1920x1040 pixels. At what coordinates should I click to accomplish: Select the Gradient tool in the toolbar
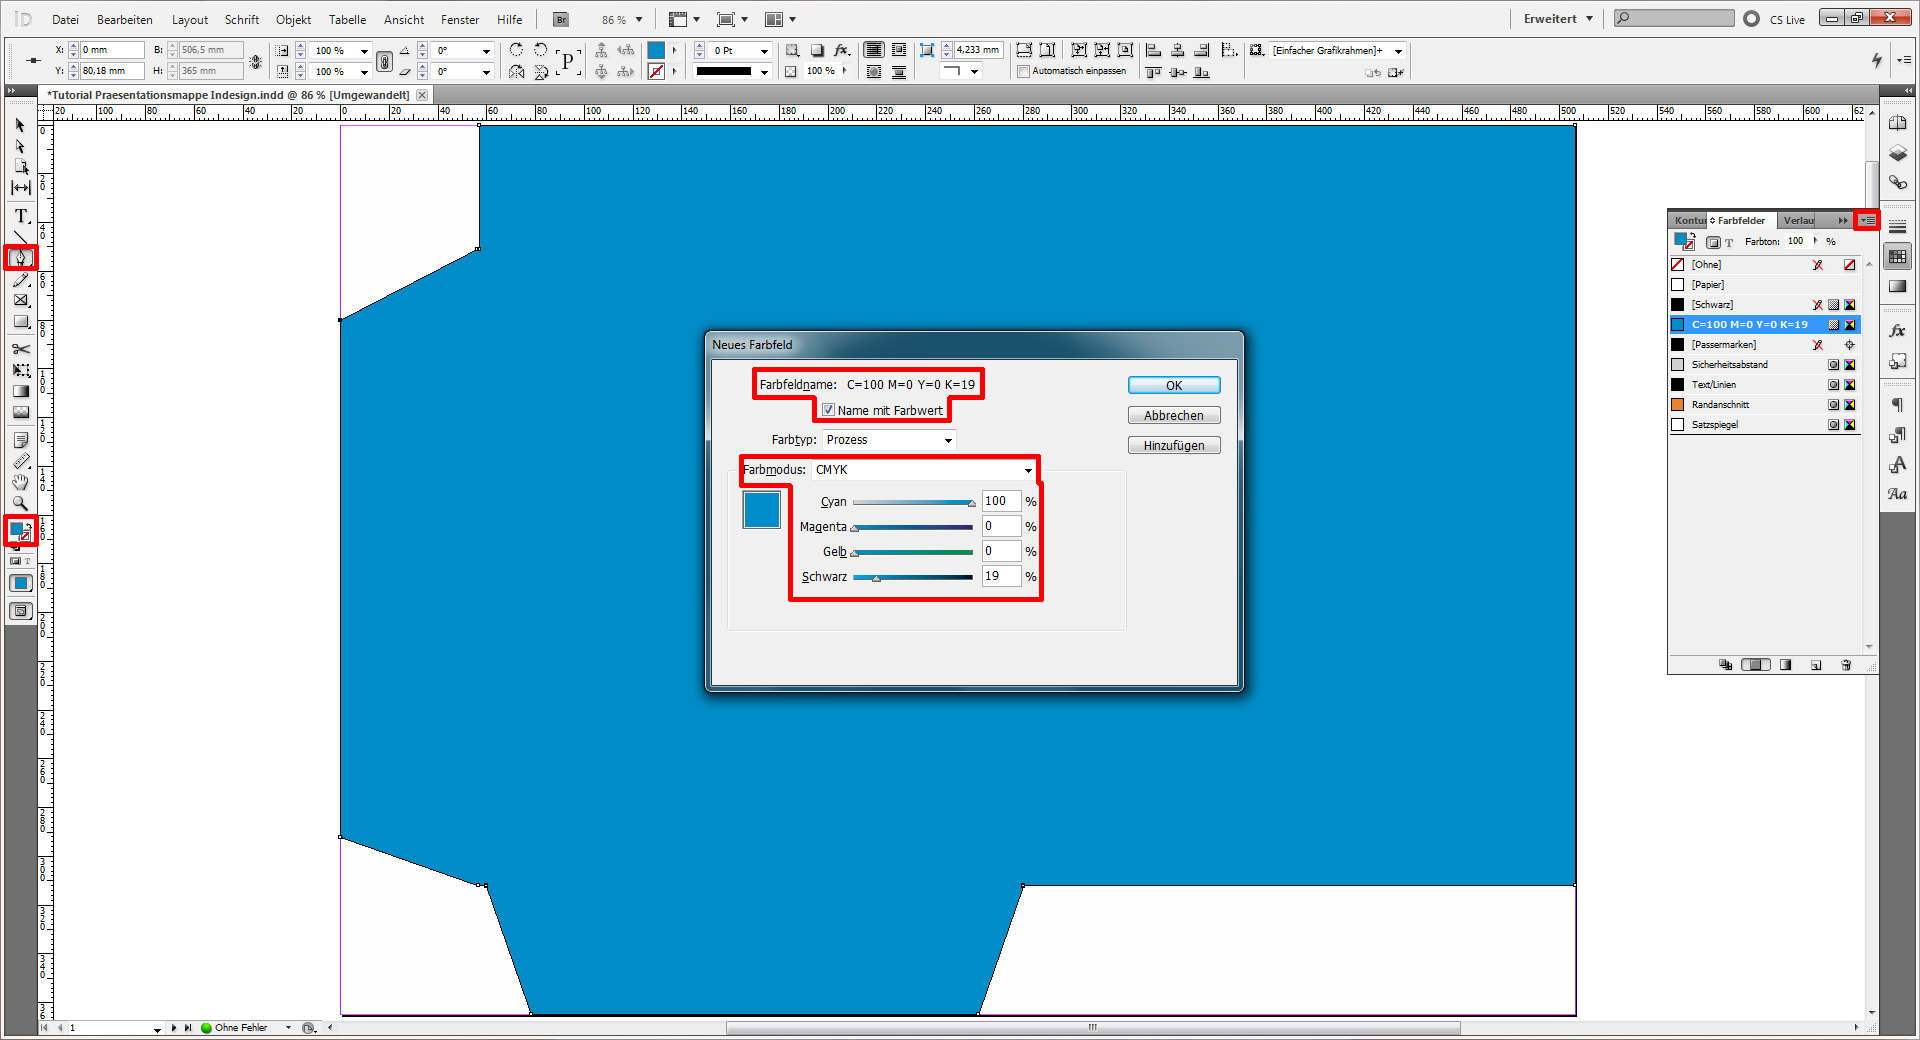(x=20, y=391)
